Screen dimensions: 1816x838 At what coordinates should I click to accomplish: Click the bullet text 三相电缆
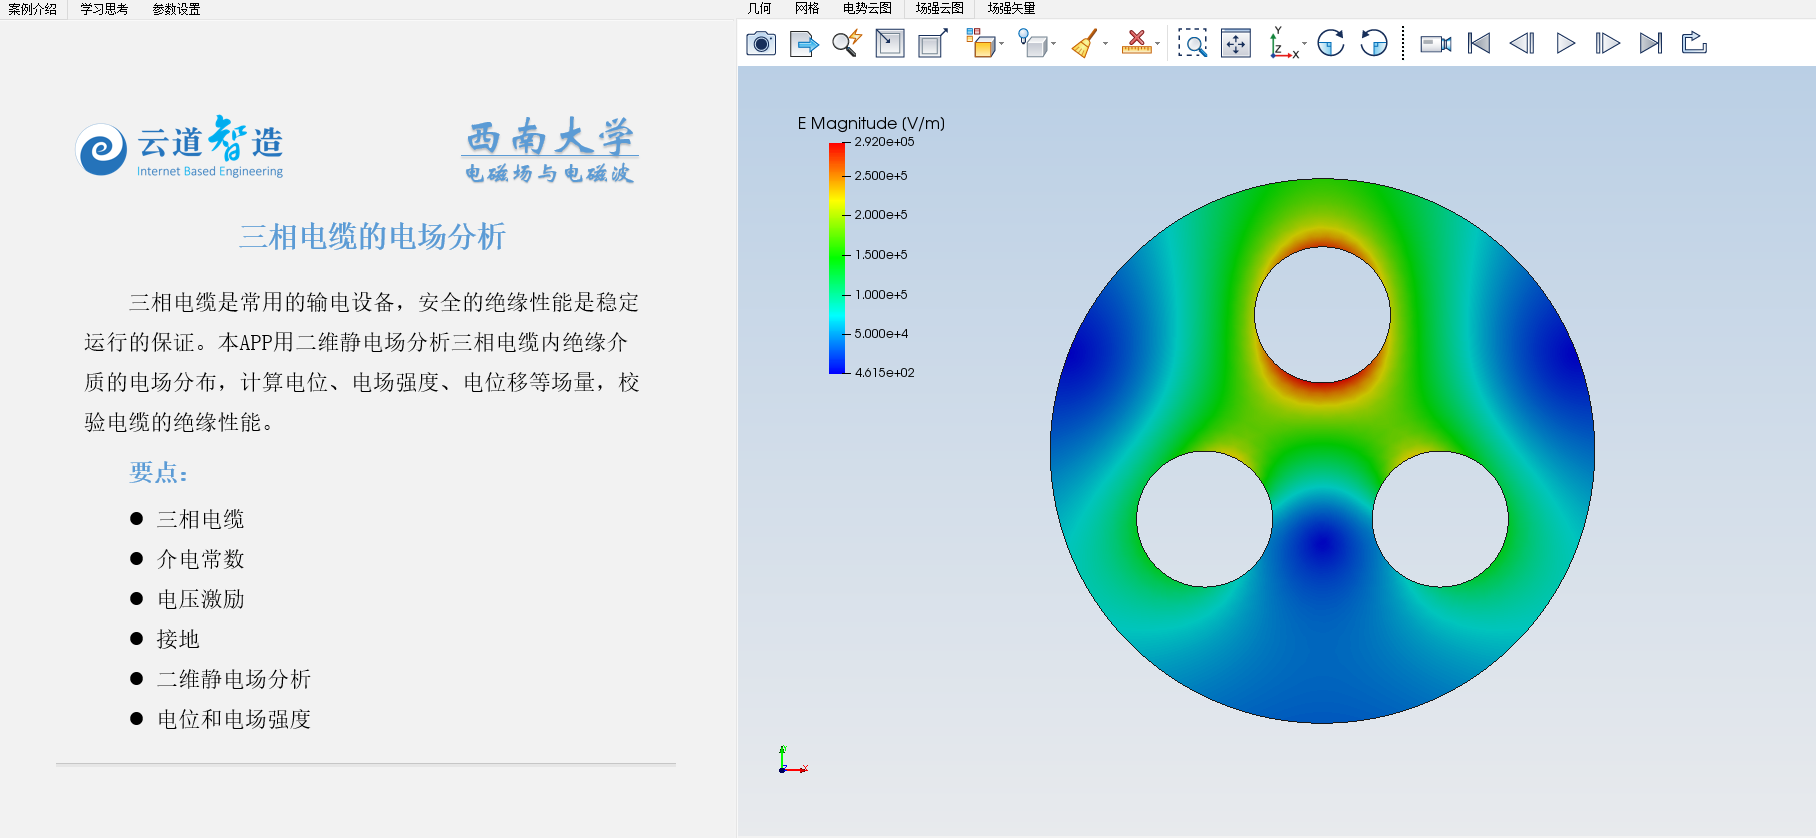point(201,519)
